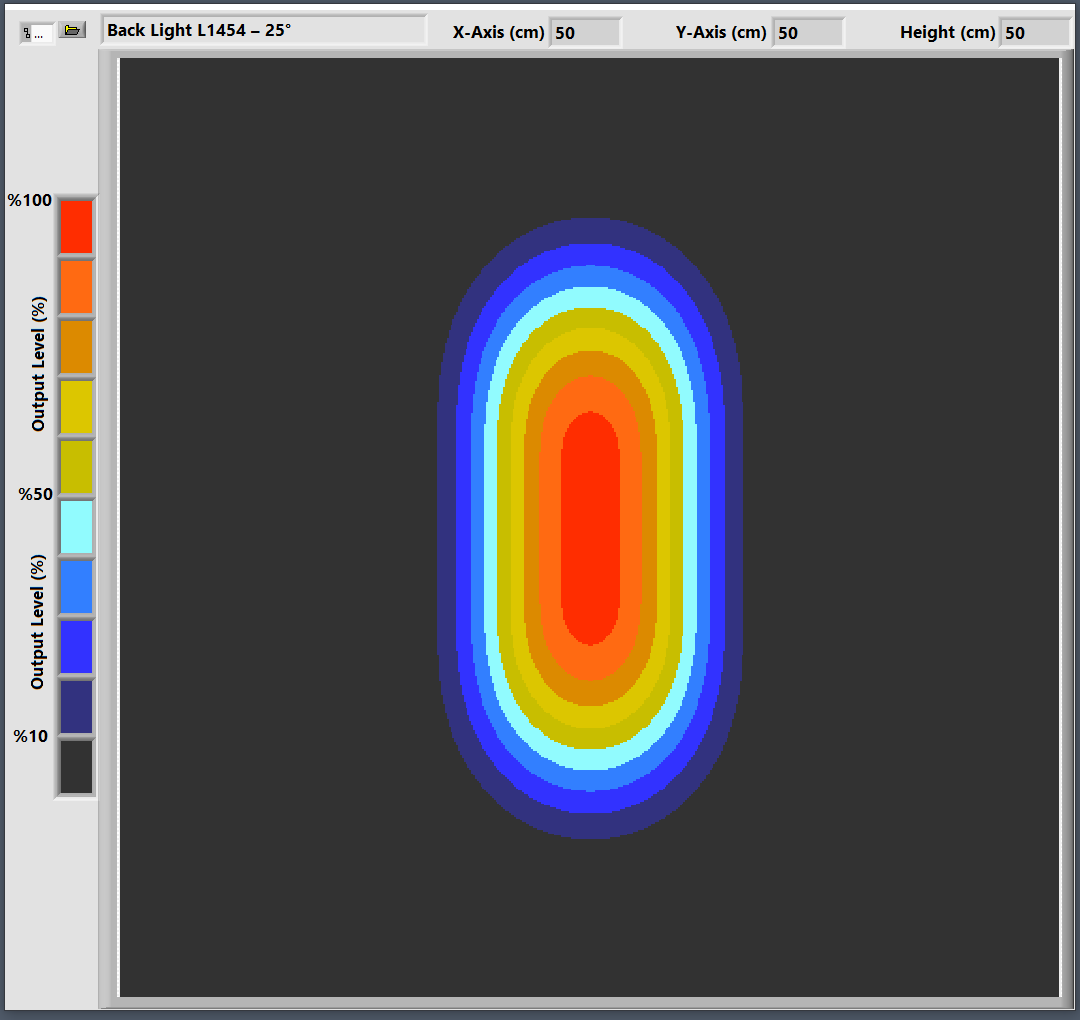Pick the olive yellow swatch above %50
Image resolution: width=1080 pixels, height=1020 pixels.
[76, 467]
